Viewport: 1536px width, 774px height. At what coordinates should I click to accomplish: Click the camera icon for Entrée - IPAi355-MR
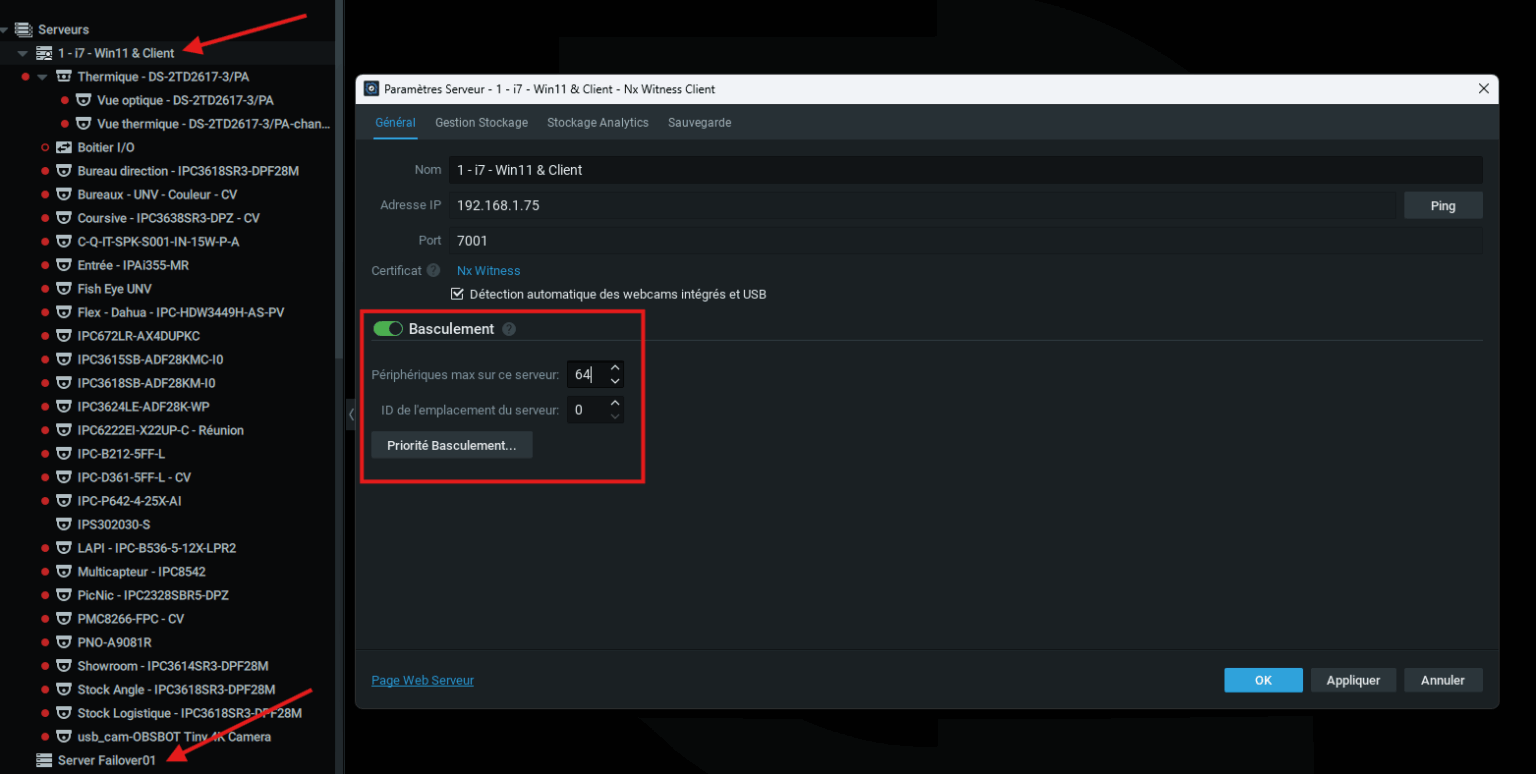point(64,265)
